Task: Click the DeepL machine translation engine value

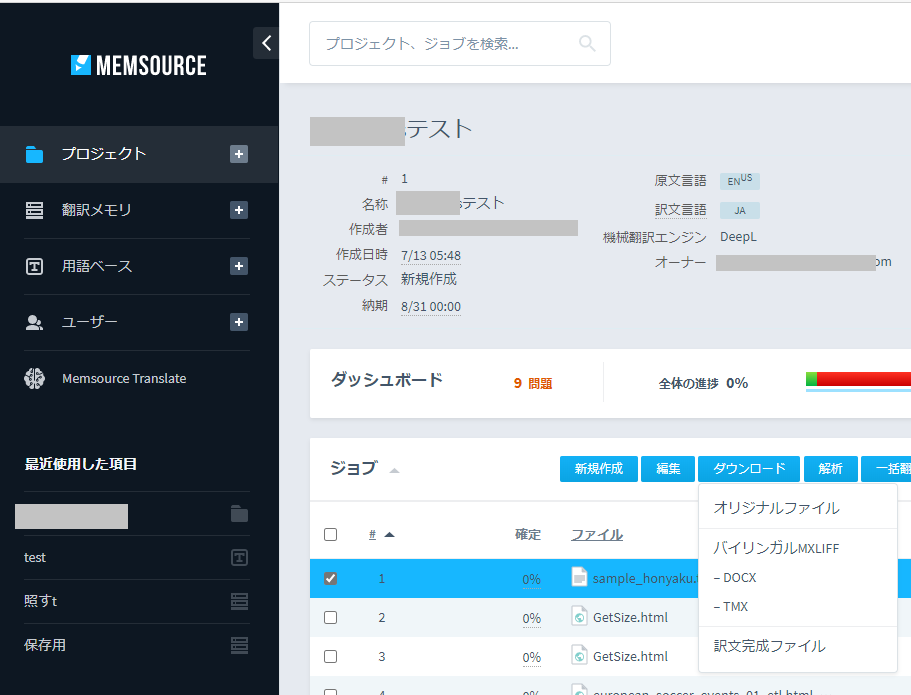Action: click(738, 237)
